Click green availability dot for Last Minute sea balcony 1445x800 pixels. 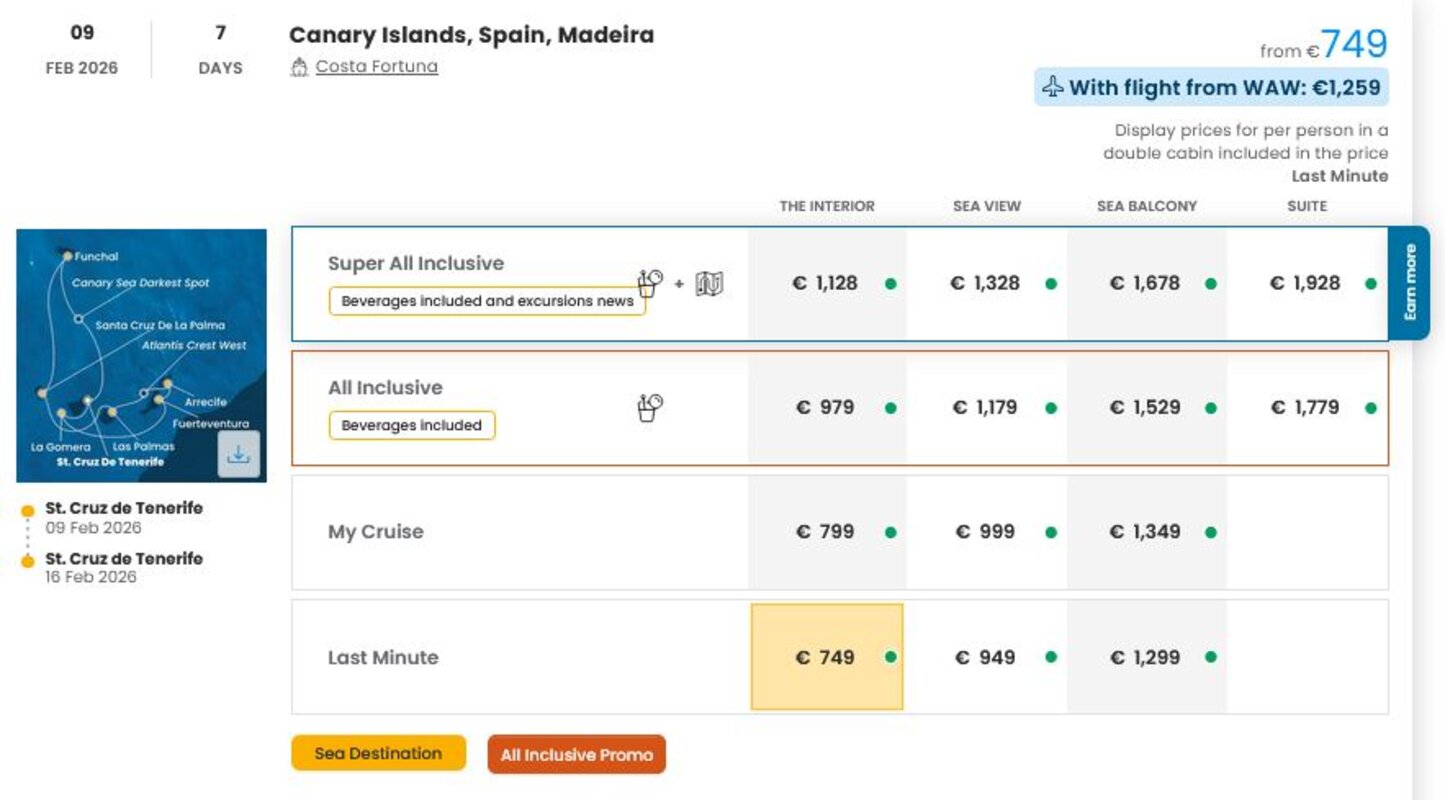pos(1211,657)
